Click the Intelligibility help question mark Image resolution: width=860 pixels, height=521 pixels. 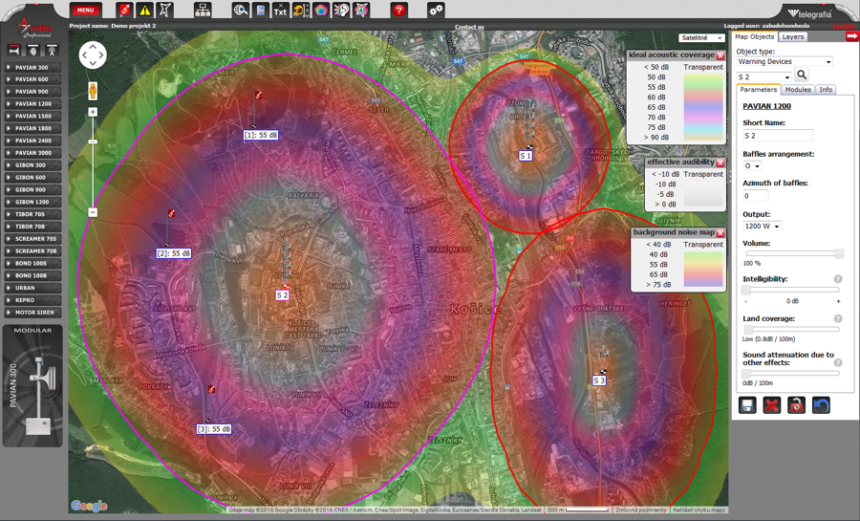click(838, 279)
